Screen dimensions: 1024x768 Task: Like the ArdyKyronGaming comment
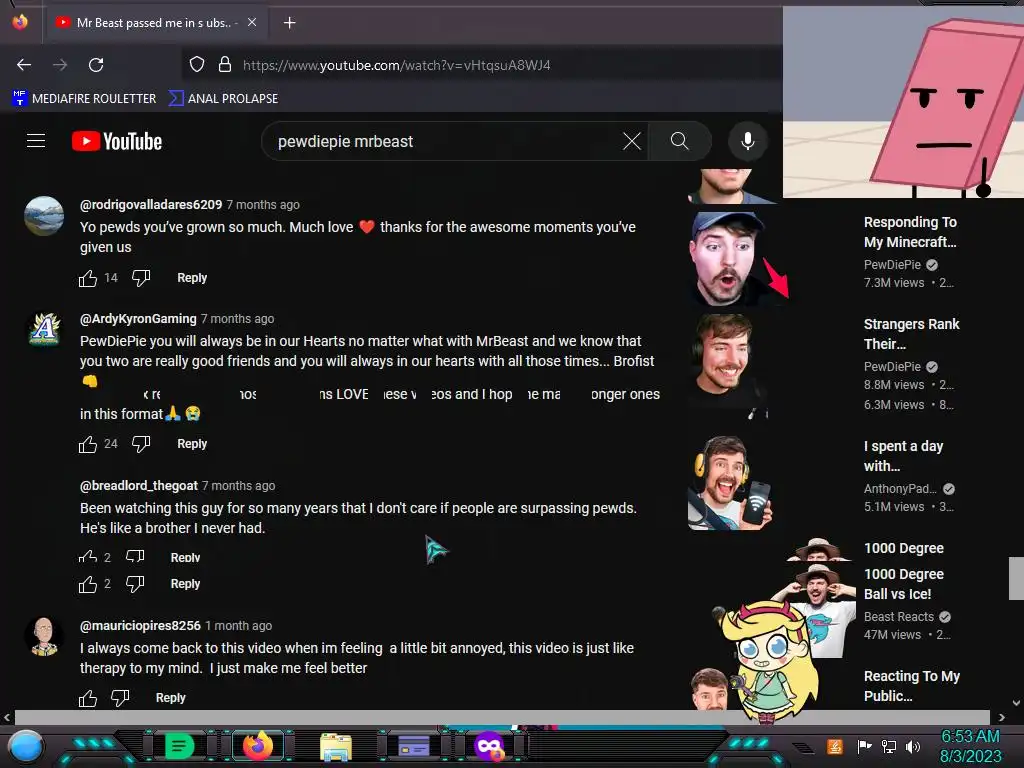[88, 444]
